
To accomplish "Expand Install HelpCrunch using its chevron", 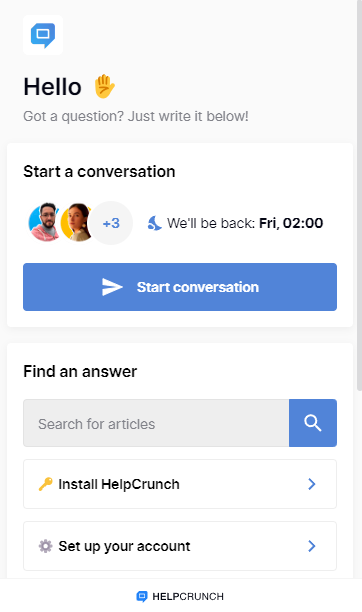I will [312, 484].
